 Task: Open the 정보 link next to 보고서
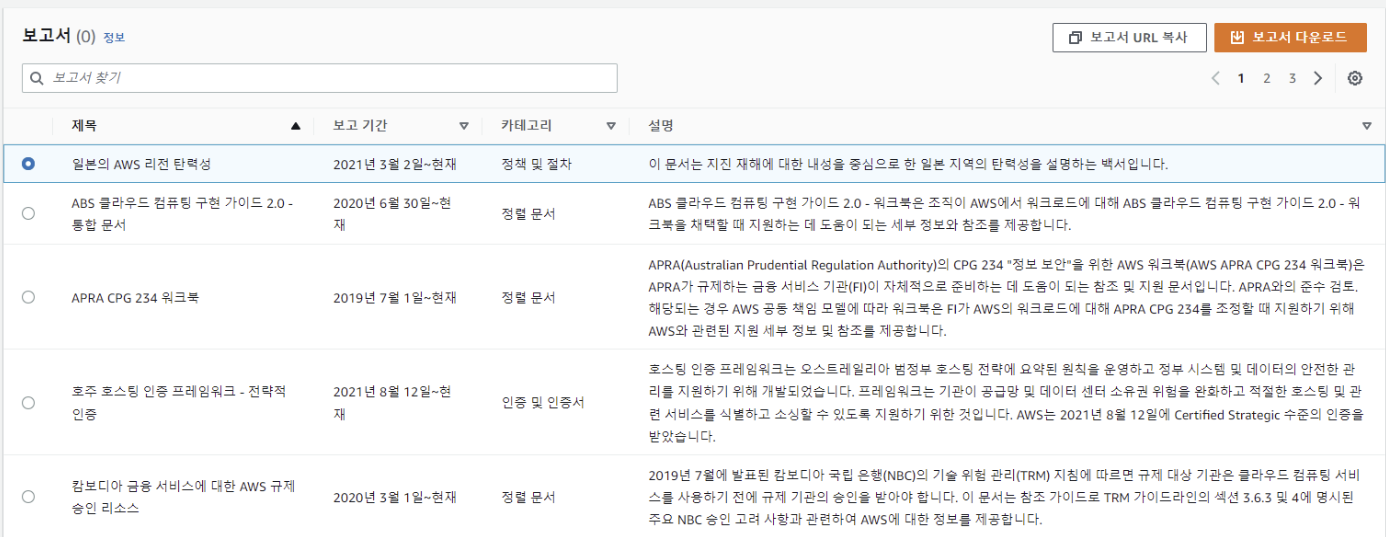pyautogui.click(x=114, y=37)
